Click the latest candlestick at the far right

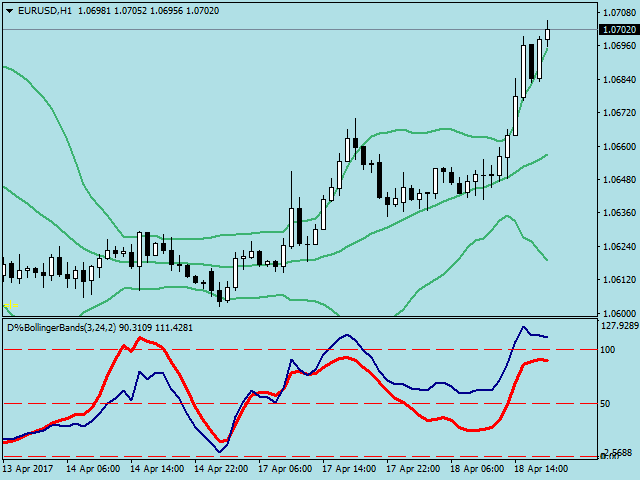point(547,34)
